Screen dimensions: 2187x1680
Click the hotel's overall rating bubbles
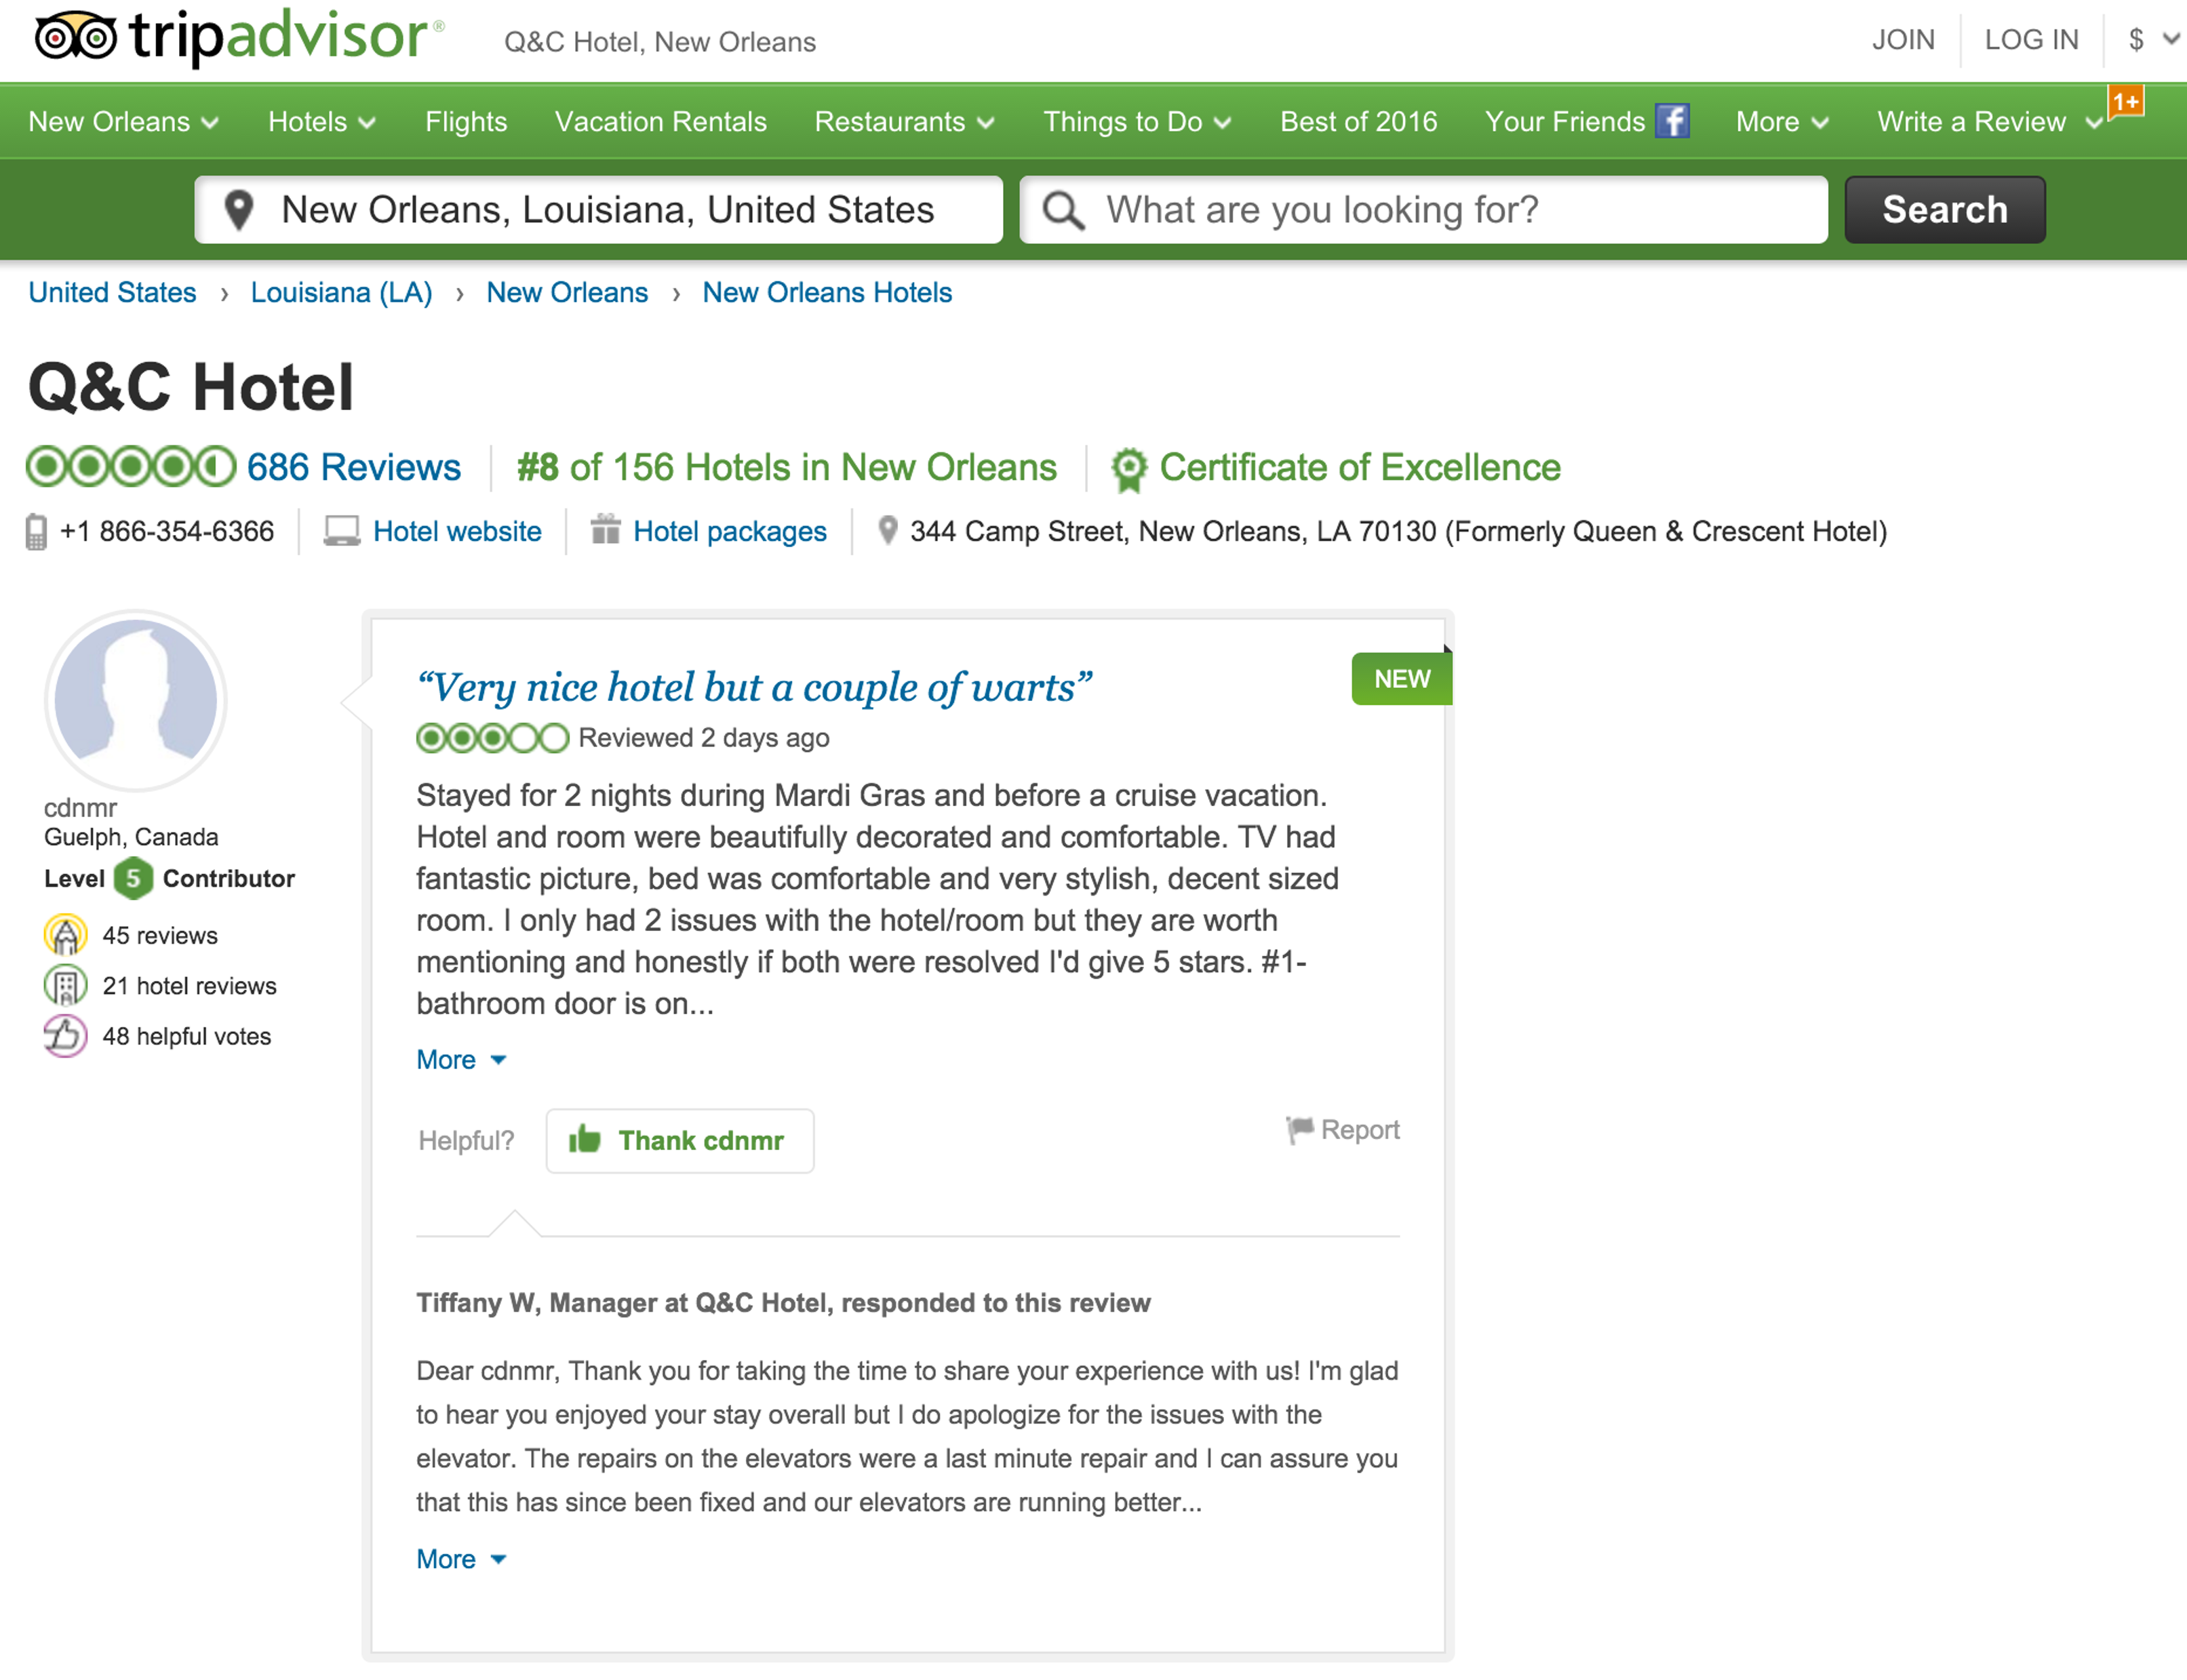pyautogui.click(x=131, y=467)
